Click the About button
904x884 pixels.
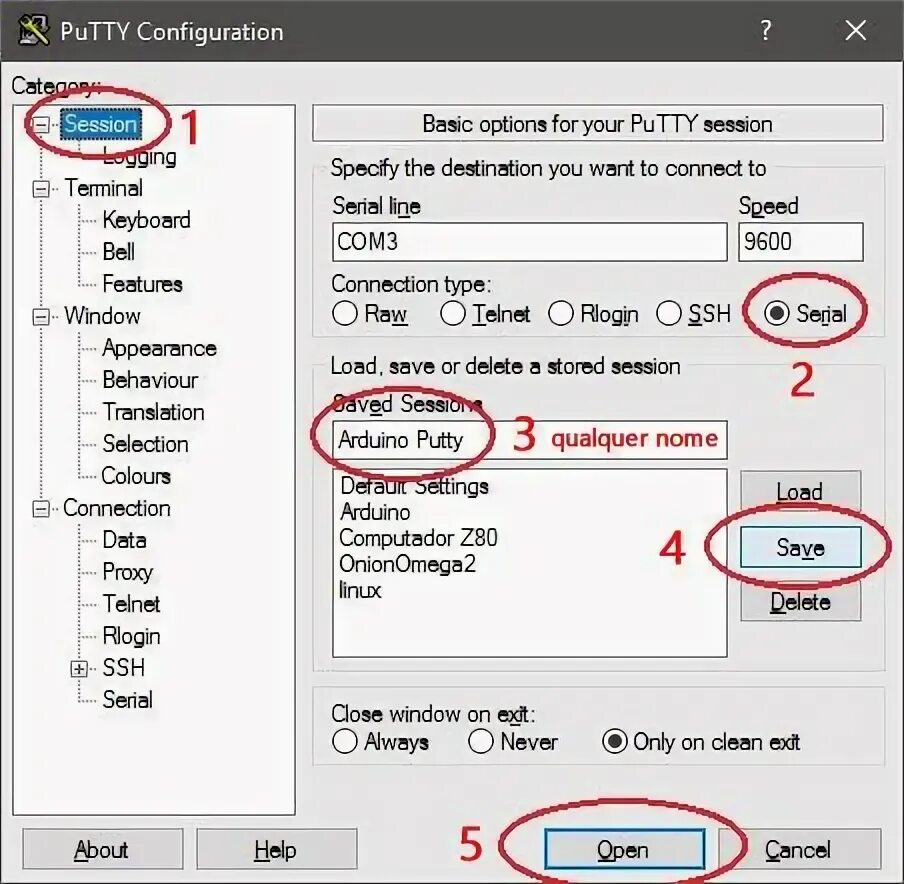click(103, 849)
